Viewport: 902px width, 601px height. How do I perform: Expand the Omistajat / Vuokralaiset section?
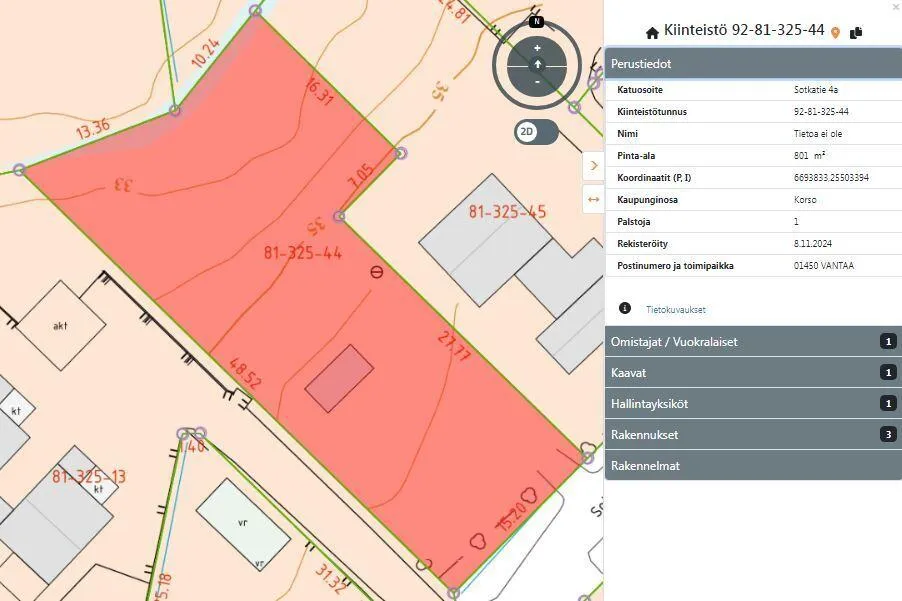pyautogui.click(x=753, y=342)
